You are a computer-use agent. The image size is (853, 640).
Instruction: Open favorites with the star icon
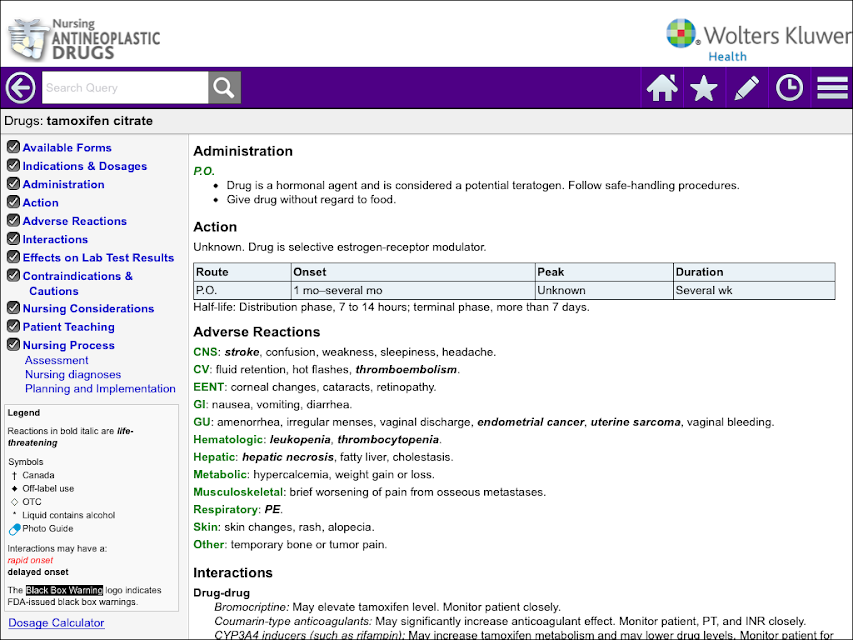click(703, 88)
